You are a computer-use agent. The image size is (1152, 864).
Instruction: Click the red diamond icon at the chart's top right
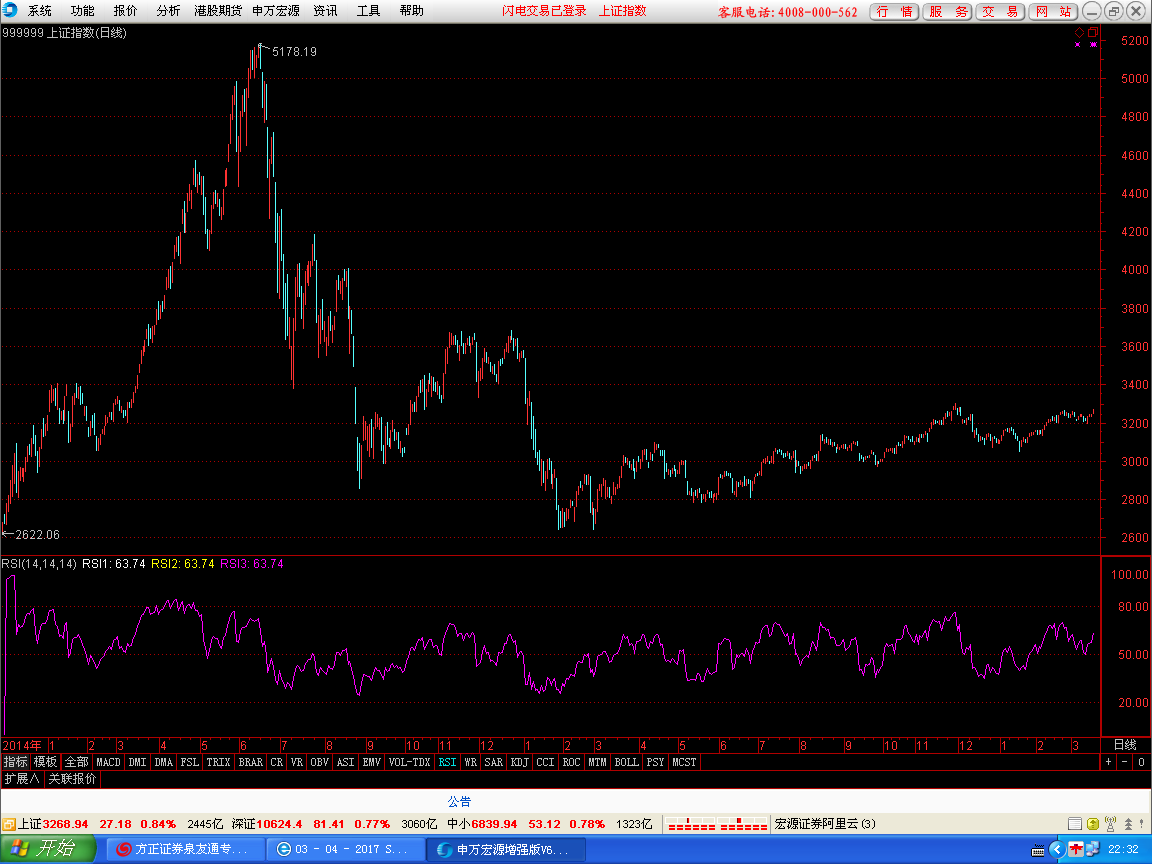(1079, 32)
